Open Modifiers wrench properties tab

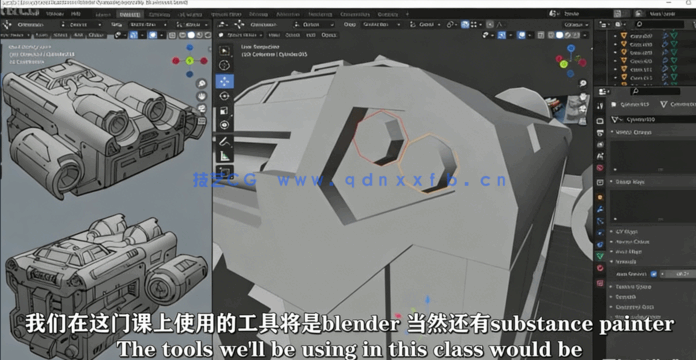[x=600, y=209]
